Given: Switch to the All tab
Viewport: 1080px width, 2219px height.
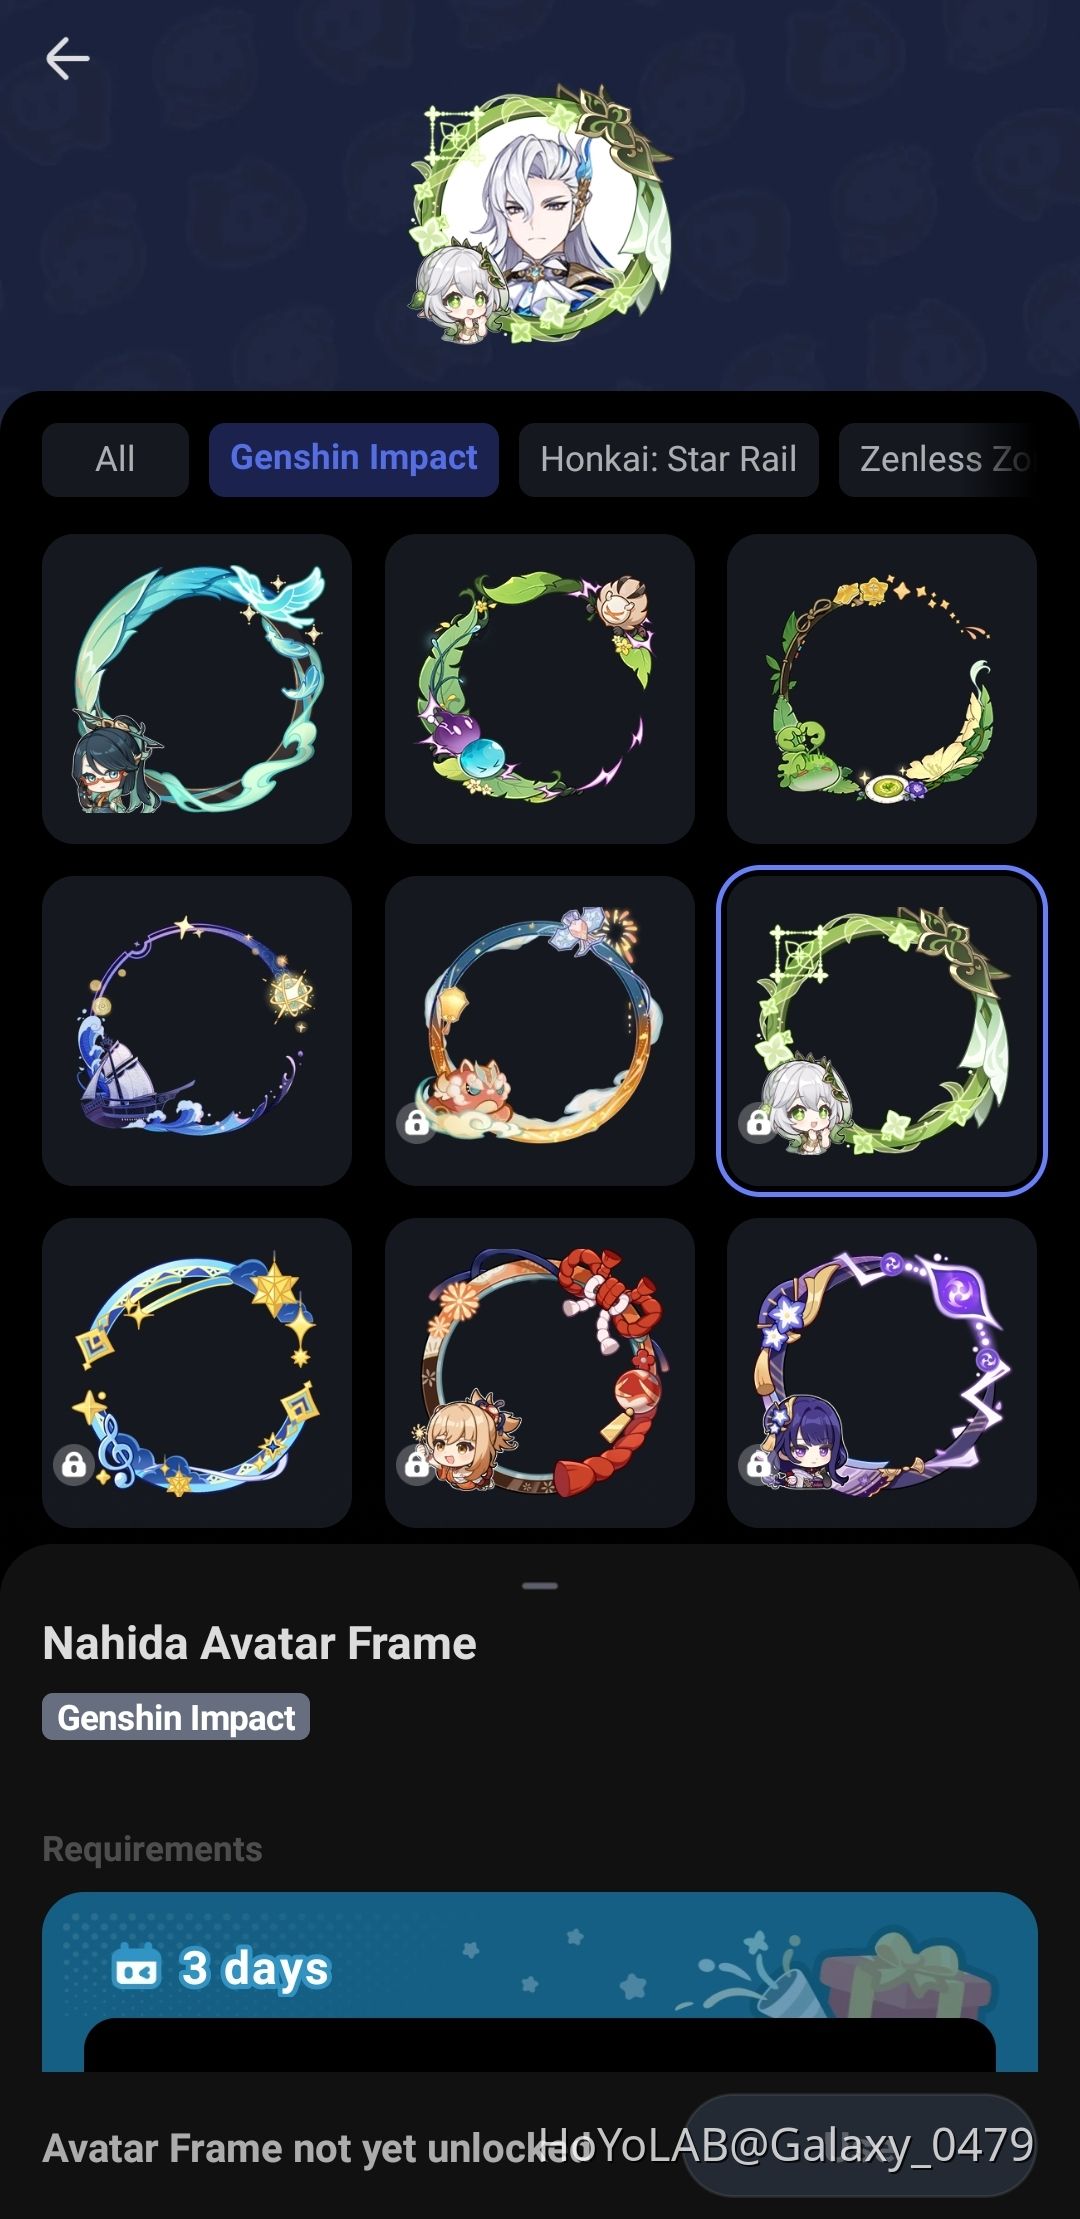Looking at the screenshot, I should click(x=115, y=460).
